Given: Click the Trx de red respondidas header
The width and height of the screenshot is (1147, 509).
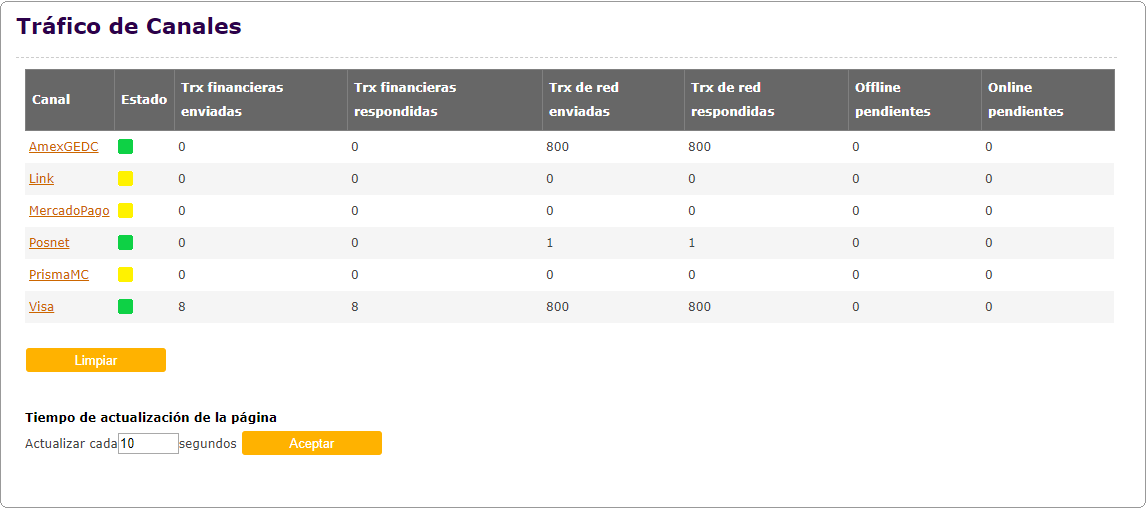Looking at the screenshot, I should point(733,100).
